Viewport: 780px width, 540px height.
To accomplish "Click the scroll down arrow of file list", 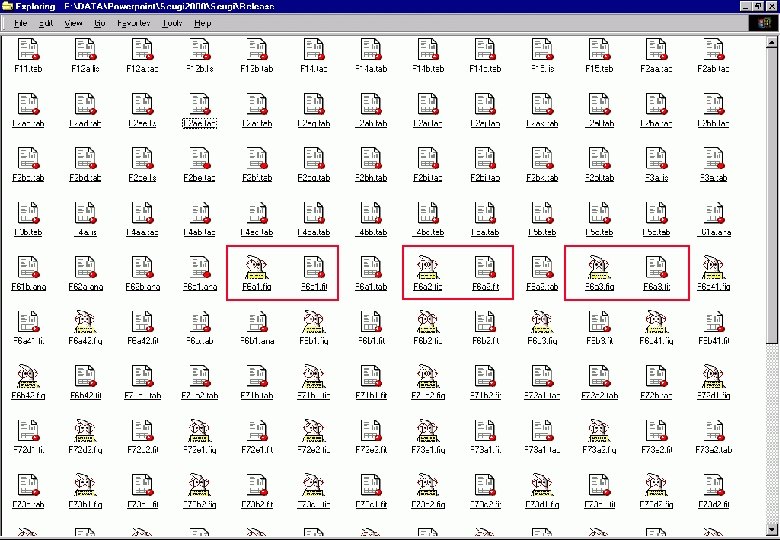I will coord(772,529).
